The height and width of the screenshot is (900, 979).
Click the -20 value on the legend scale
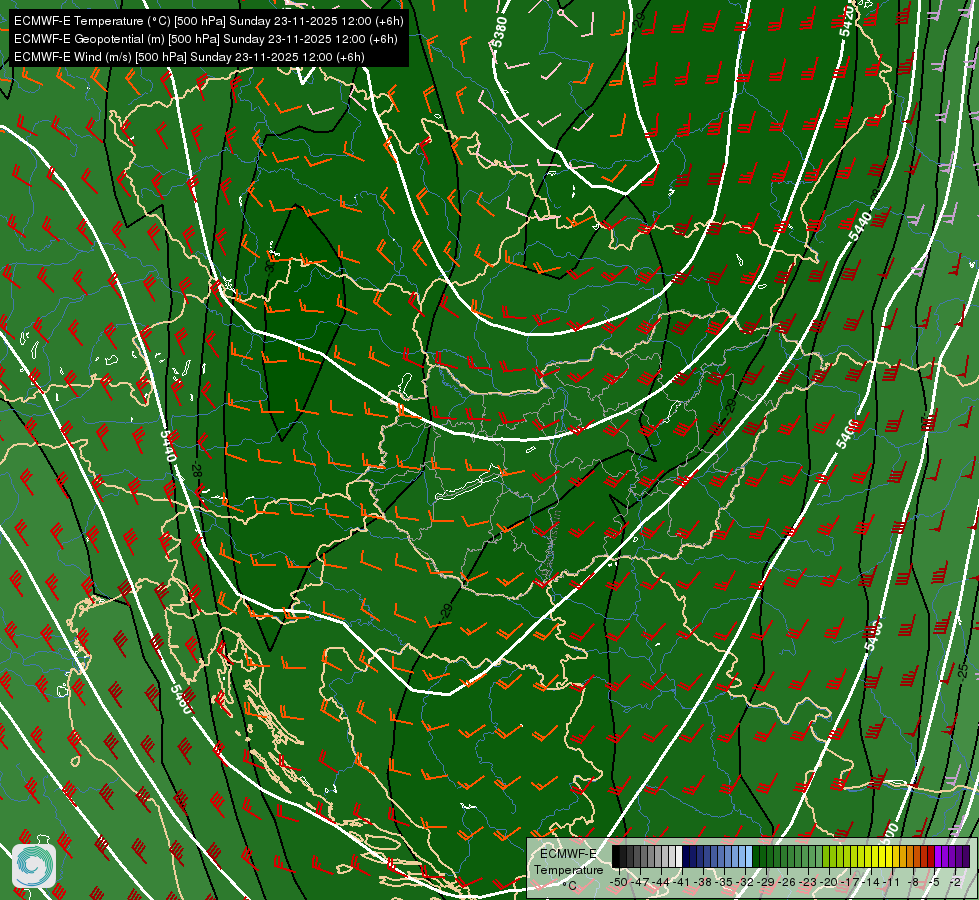[x=828, y=882]
